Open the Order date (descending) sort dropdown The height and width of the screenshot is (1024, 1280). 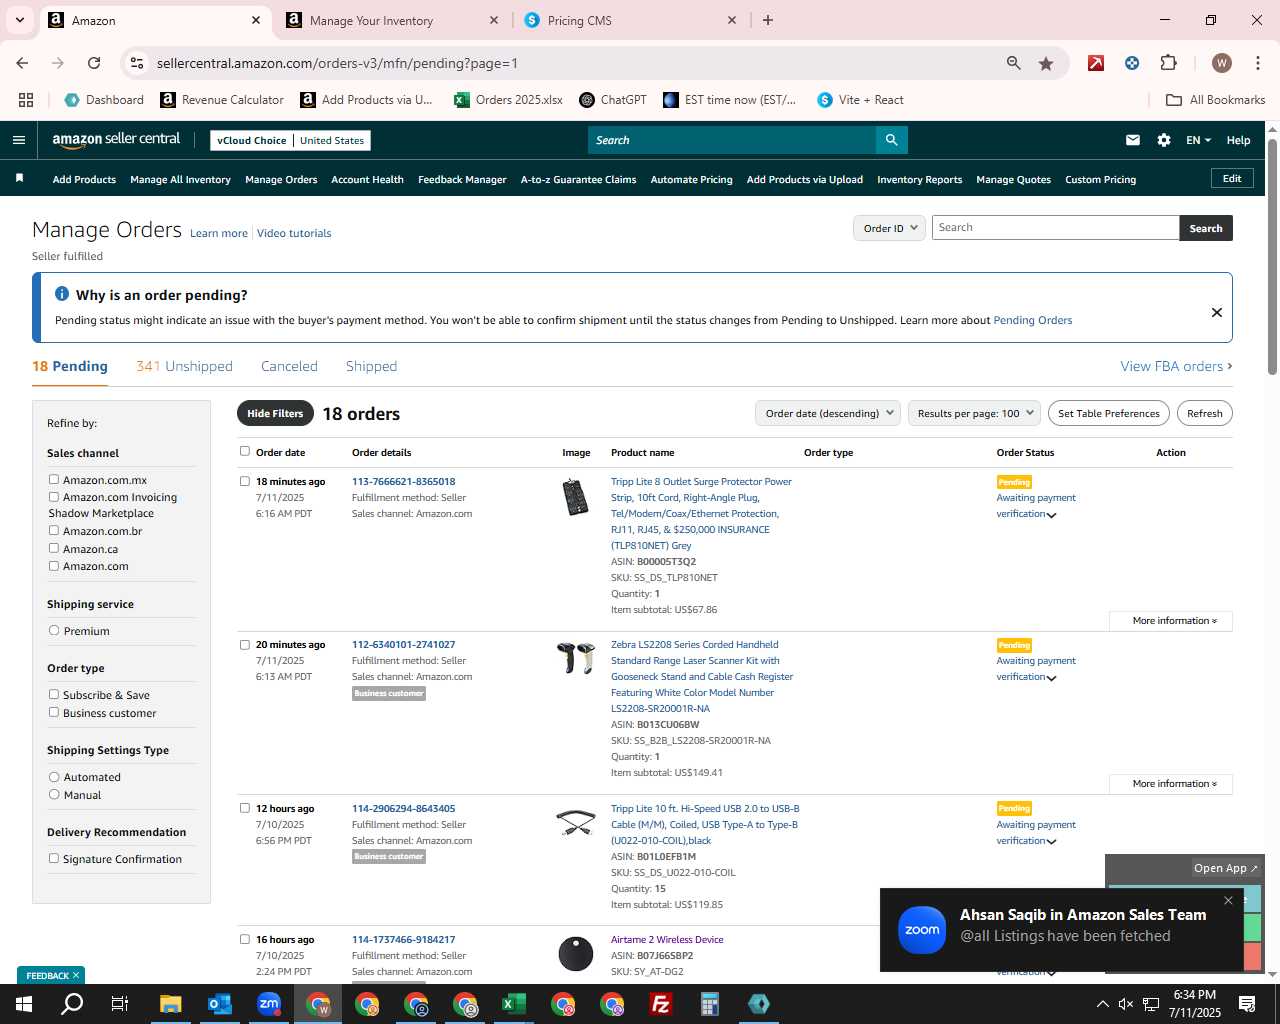[x=827, y=413]
